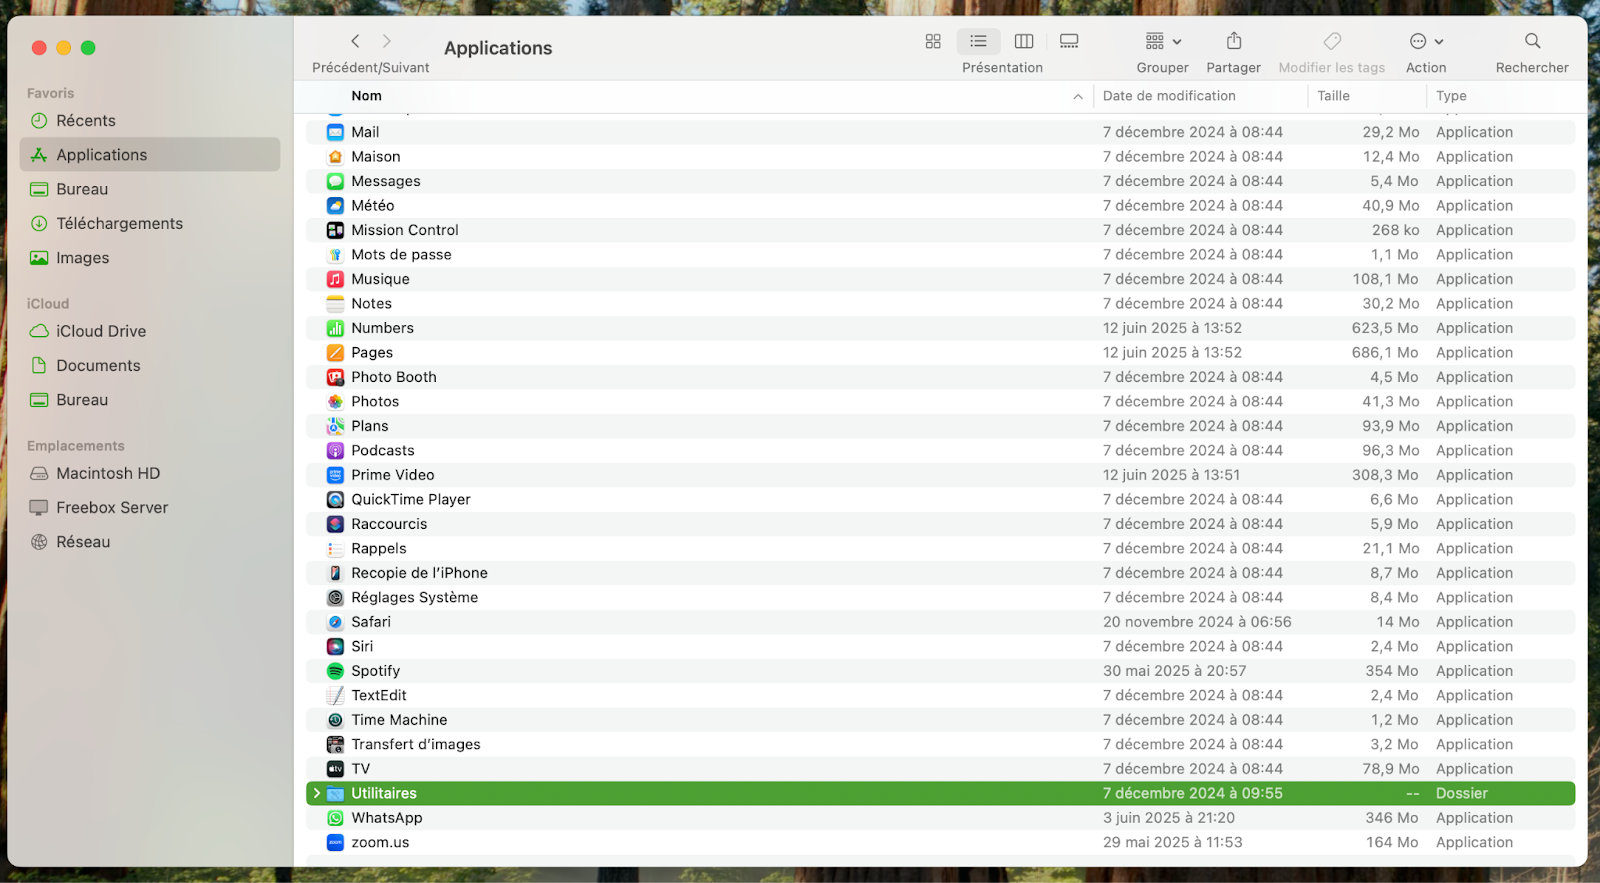This screenshot has width=1600, height=883.
Task: Select list view presentation mode
Action: pyautogui.click(x=978, y=41)
